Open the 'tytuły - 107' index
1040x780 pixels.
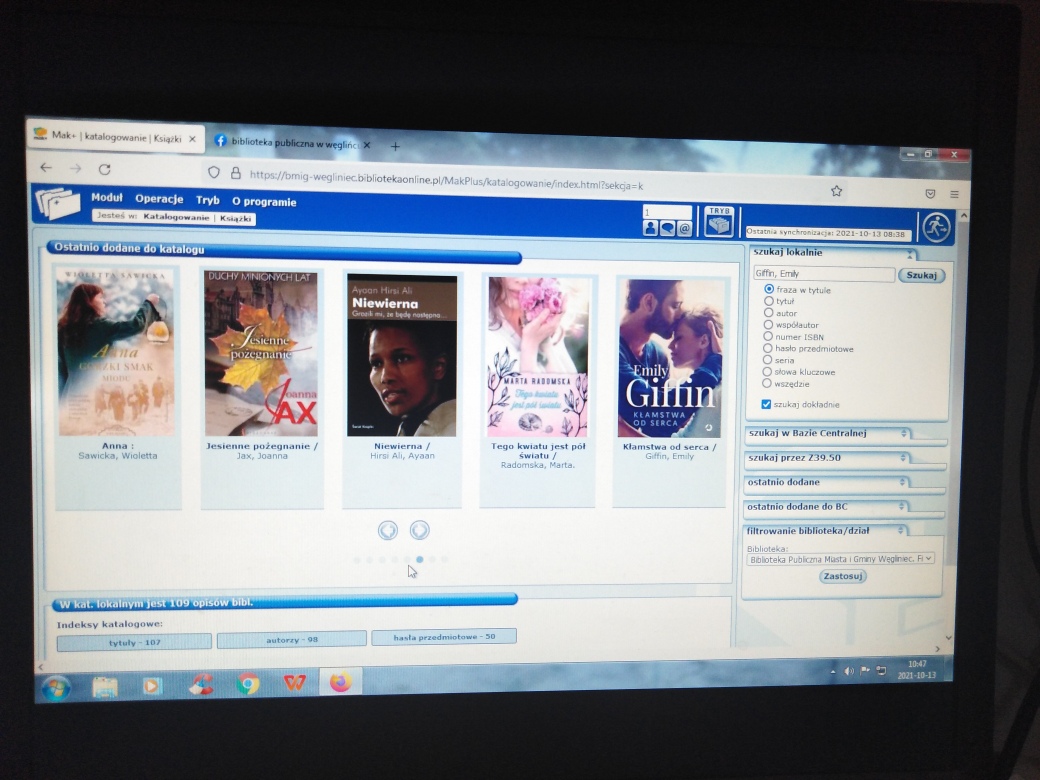click(x=134, y=642)
